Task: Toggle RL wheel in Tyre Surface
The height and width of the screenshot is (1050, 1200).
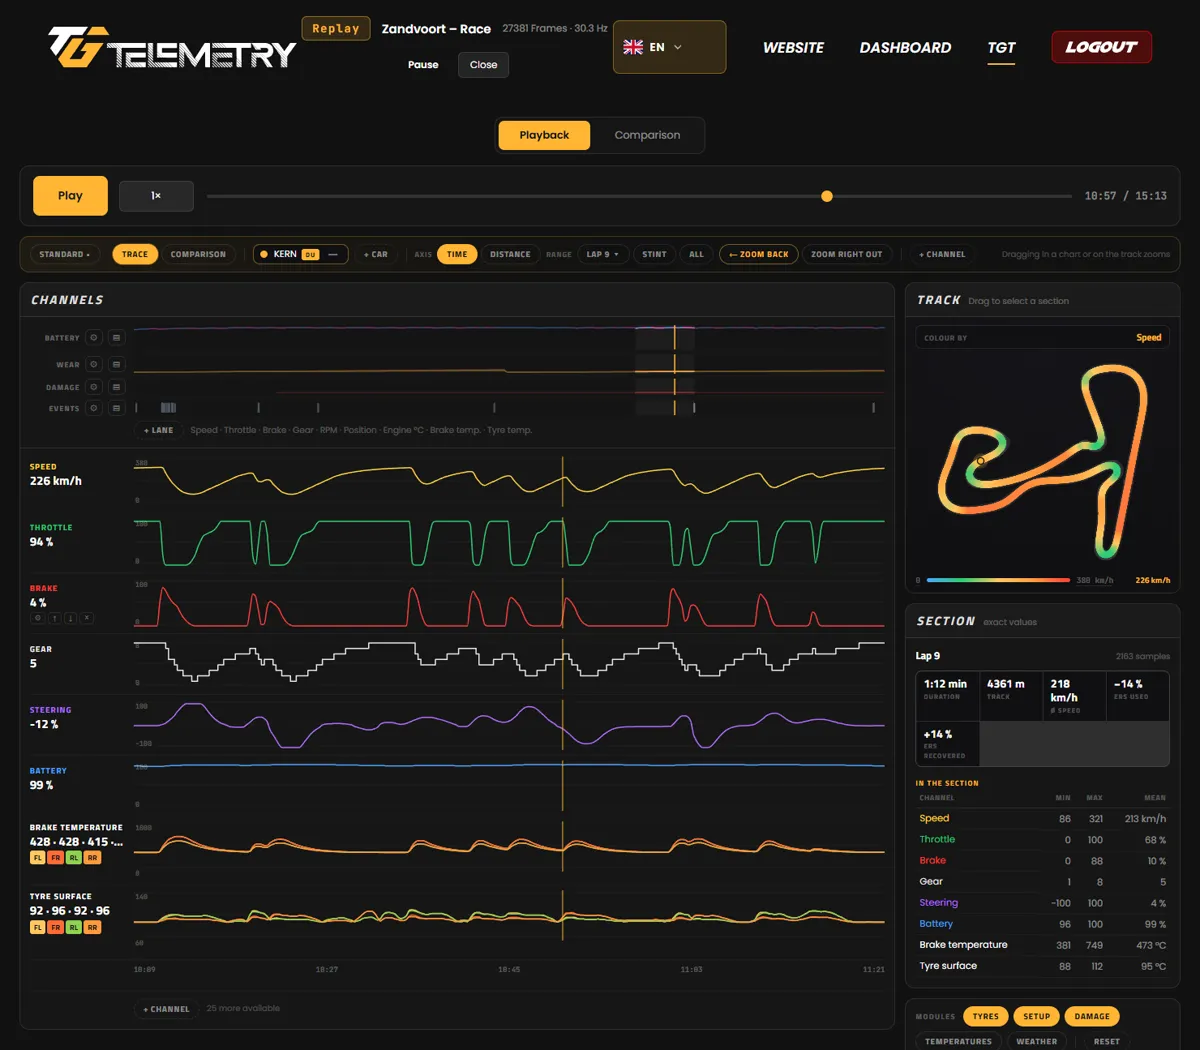Action: click(74, 927)
